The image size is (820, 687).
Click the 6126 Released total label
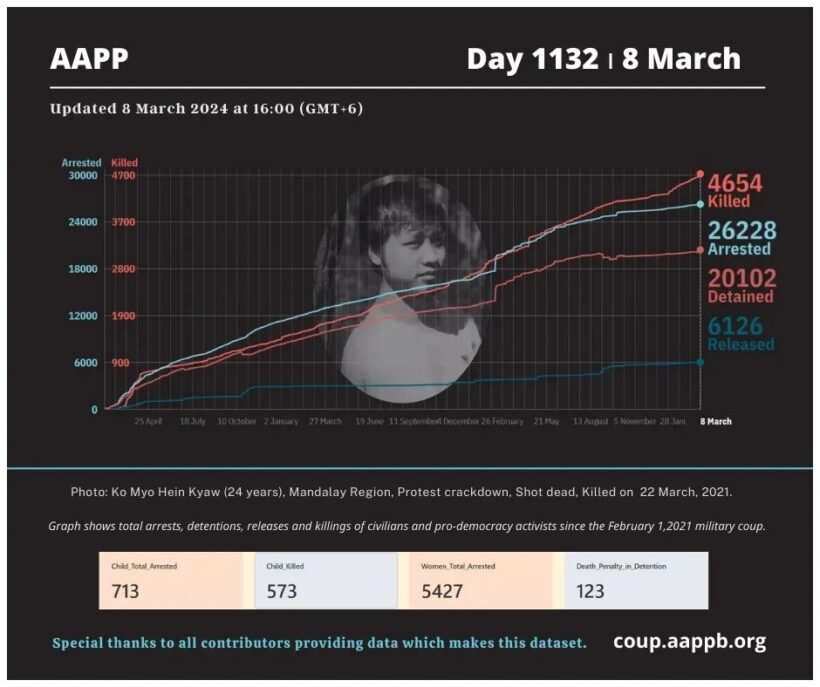click(741, 334)
